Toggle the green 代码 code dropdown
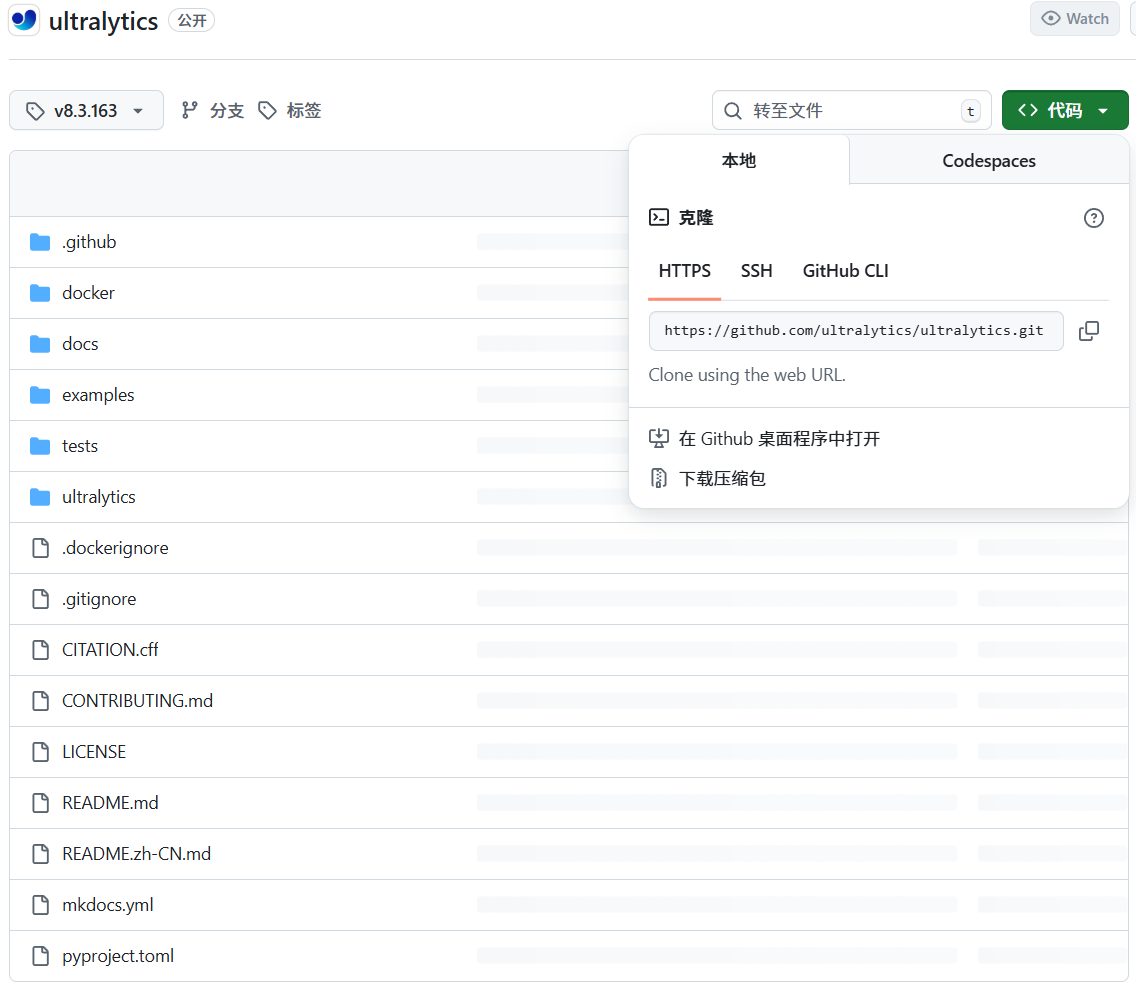 [1064, 110]
